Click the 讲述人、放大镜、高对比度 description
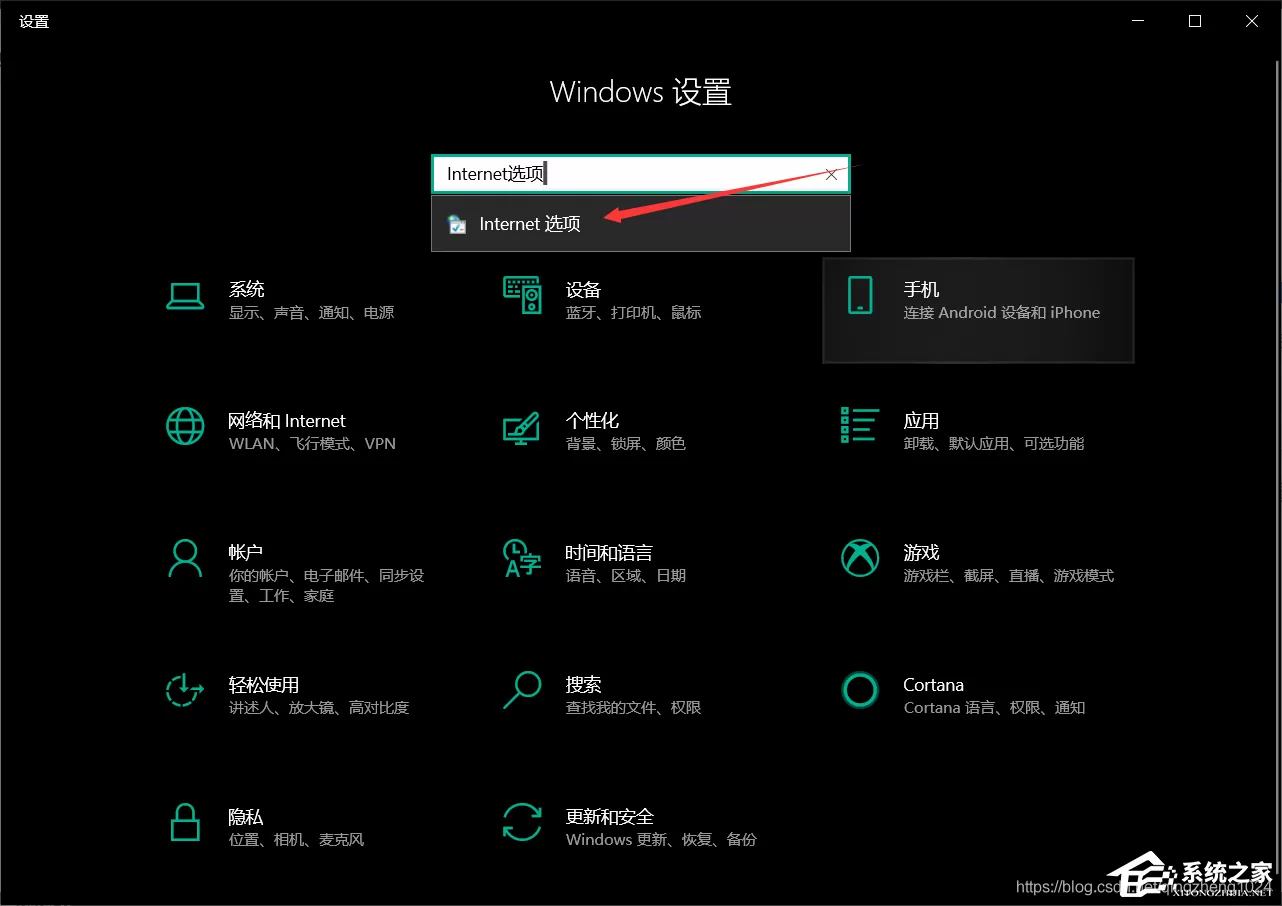 point(319,708)
